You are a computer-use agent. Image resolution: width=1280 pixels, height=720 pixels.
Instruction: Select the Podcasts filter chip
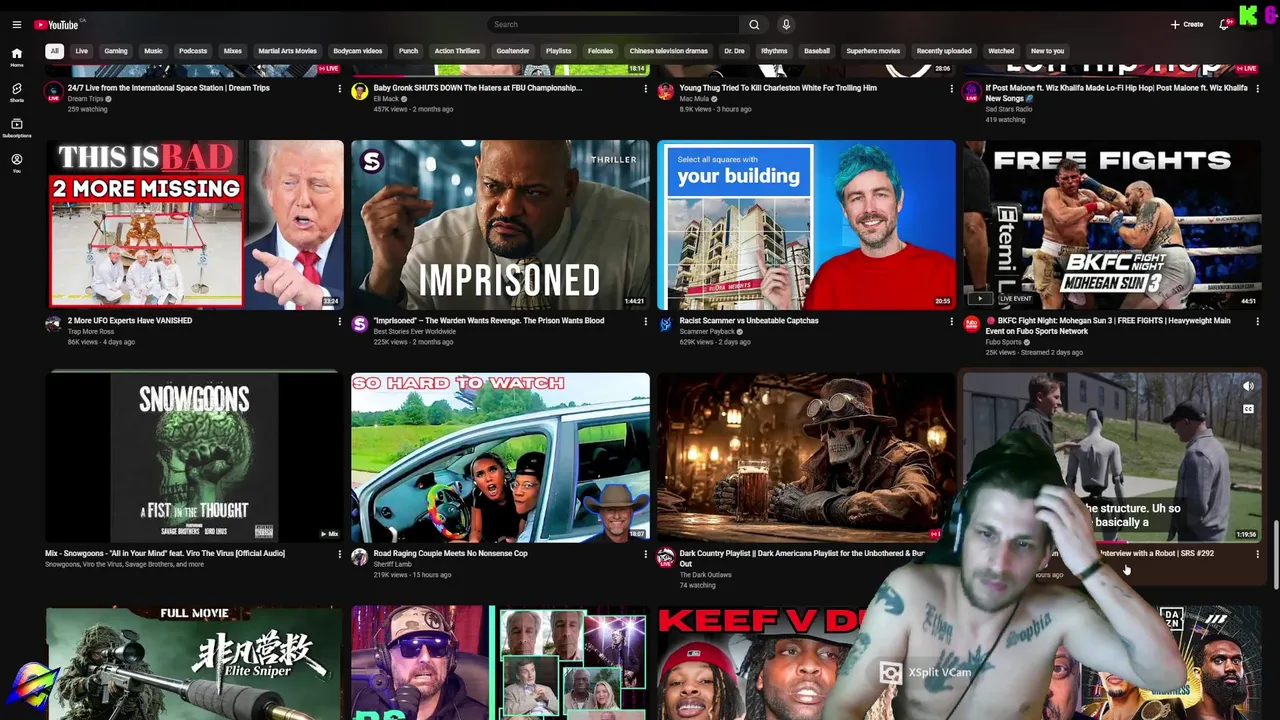click(x=193, y=51)
